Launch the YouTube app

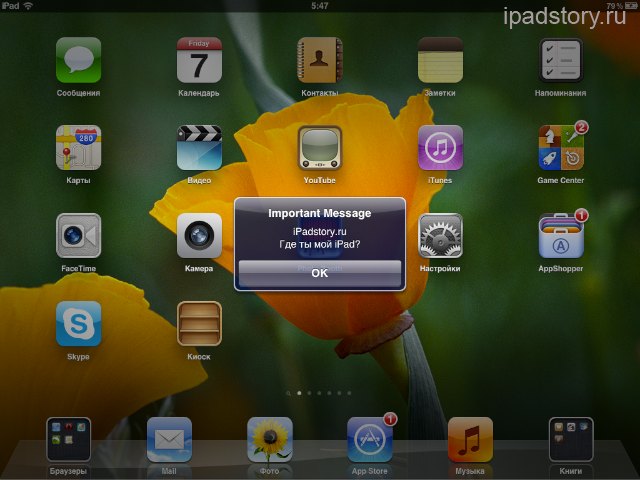[x=320, y=148]
